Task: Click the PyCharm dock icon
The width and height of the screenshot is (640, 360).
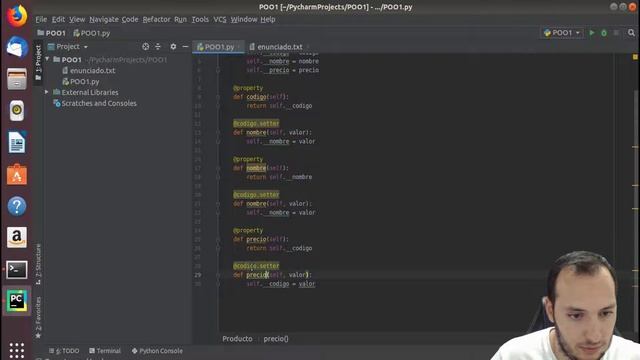Action: coord(17,301)
